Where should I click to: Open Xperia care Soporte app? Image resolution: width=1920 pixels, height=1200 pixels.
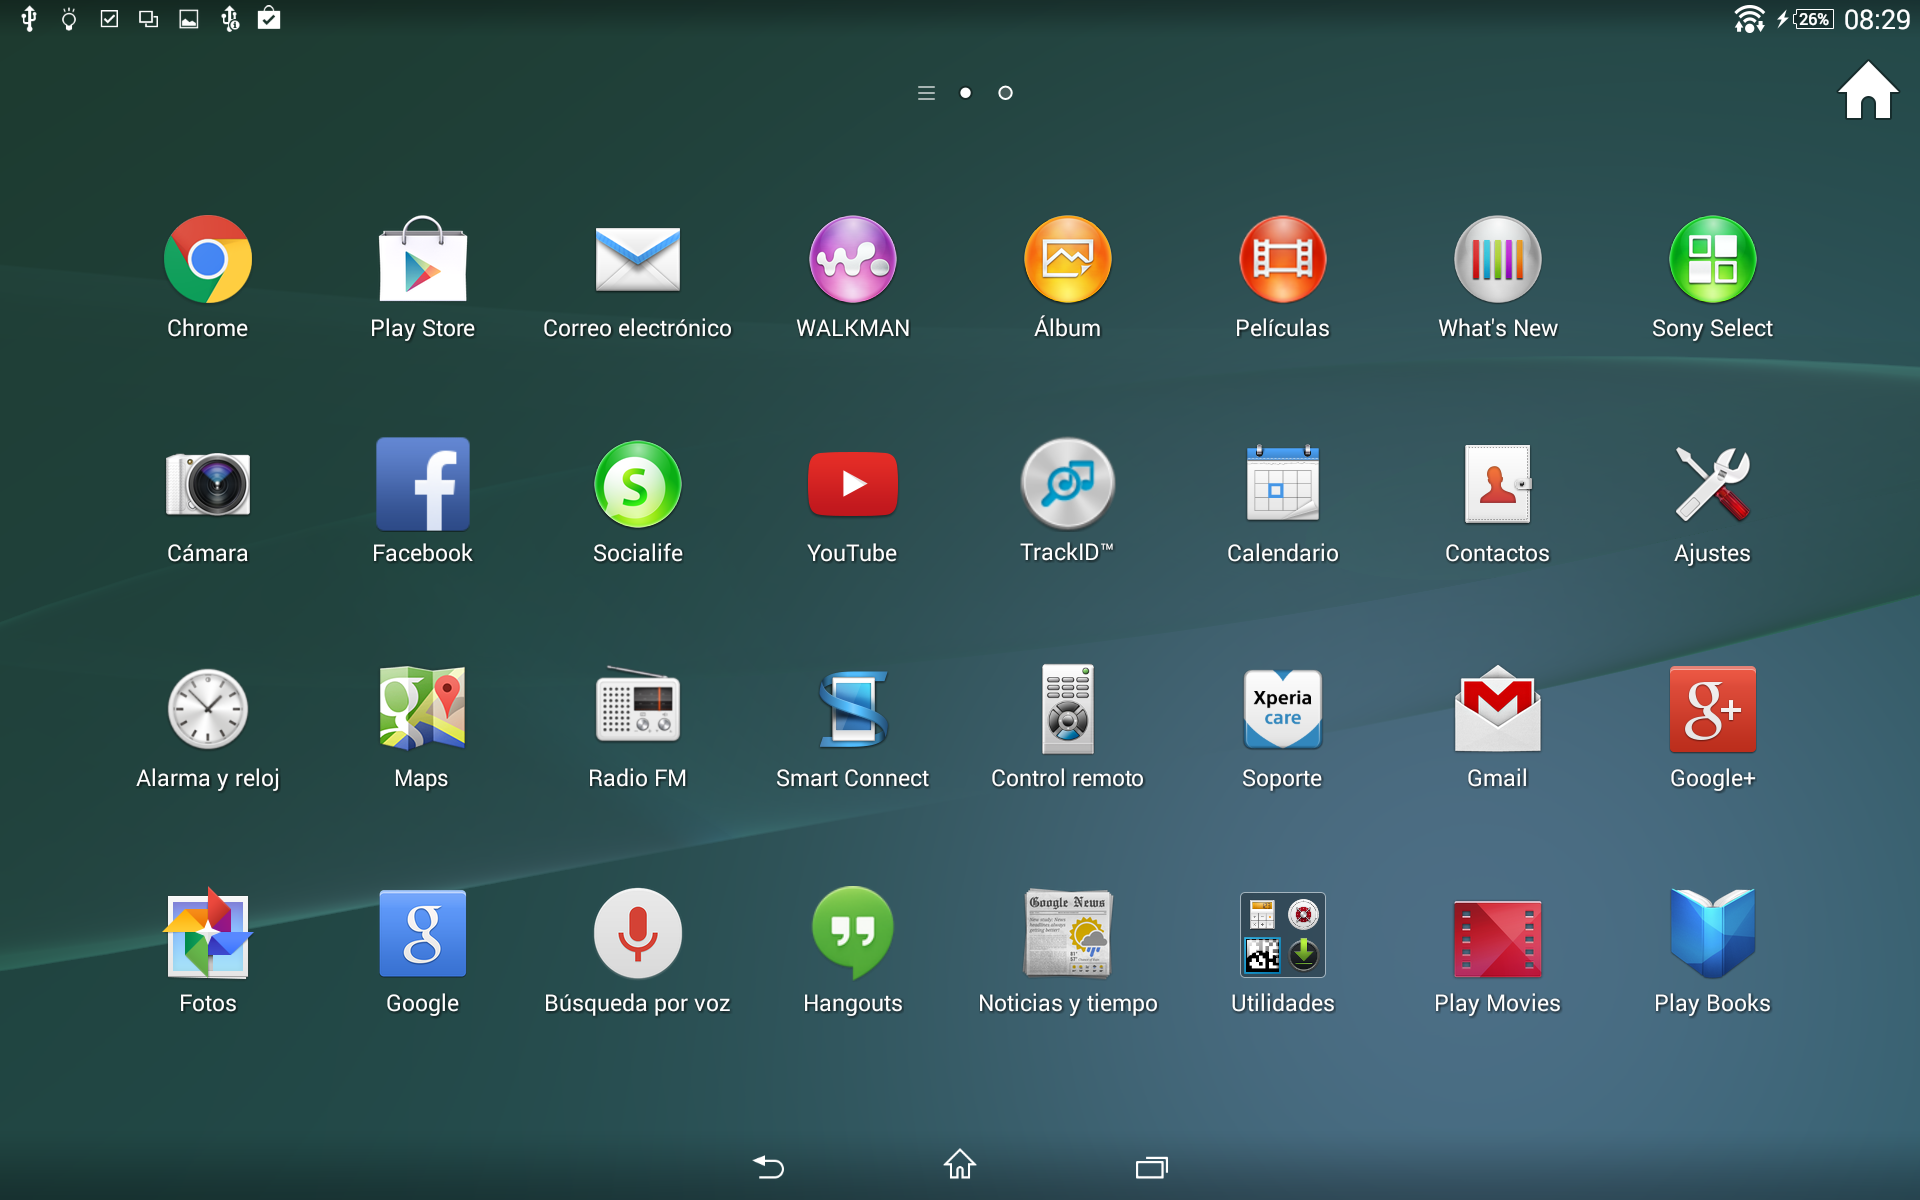click(x=1282, y=709)
